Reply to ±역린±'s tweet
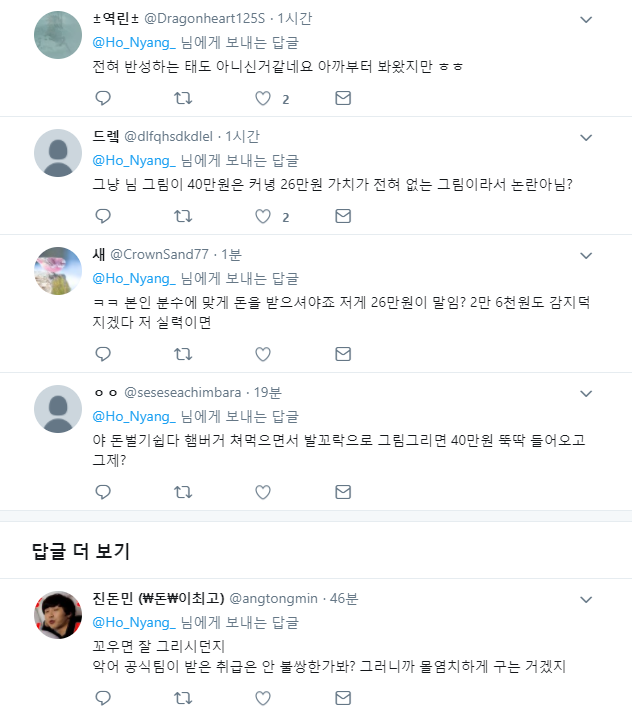Viewport: 632px width, 713px height. (x=102, y=98)
